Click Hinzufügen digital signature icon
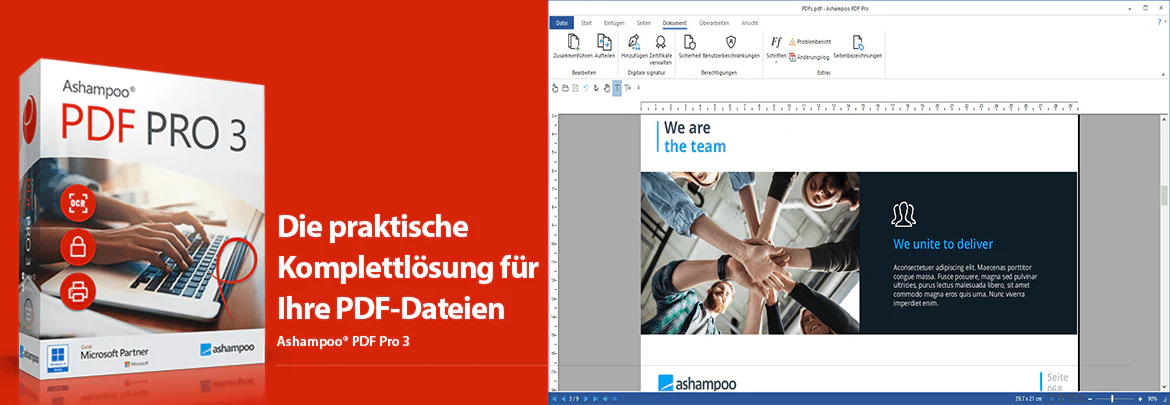Viewport: 1170px width, 405px height. [x=634, y=42]
